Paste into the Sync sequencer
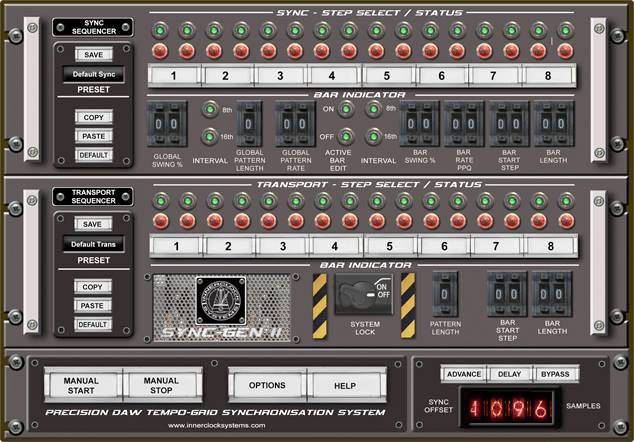634x442 pixels. coord(93,136)
